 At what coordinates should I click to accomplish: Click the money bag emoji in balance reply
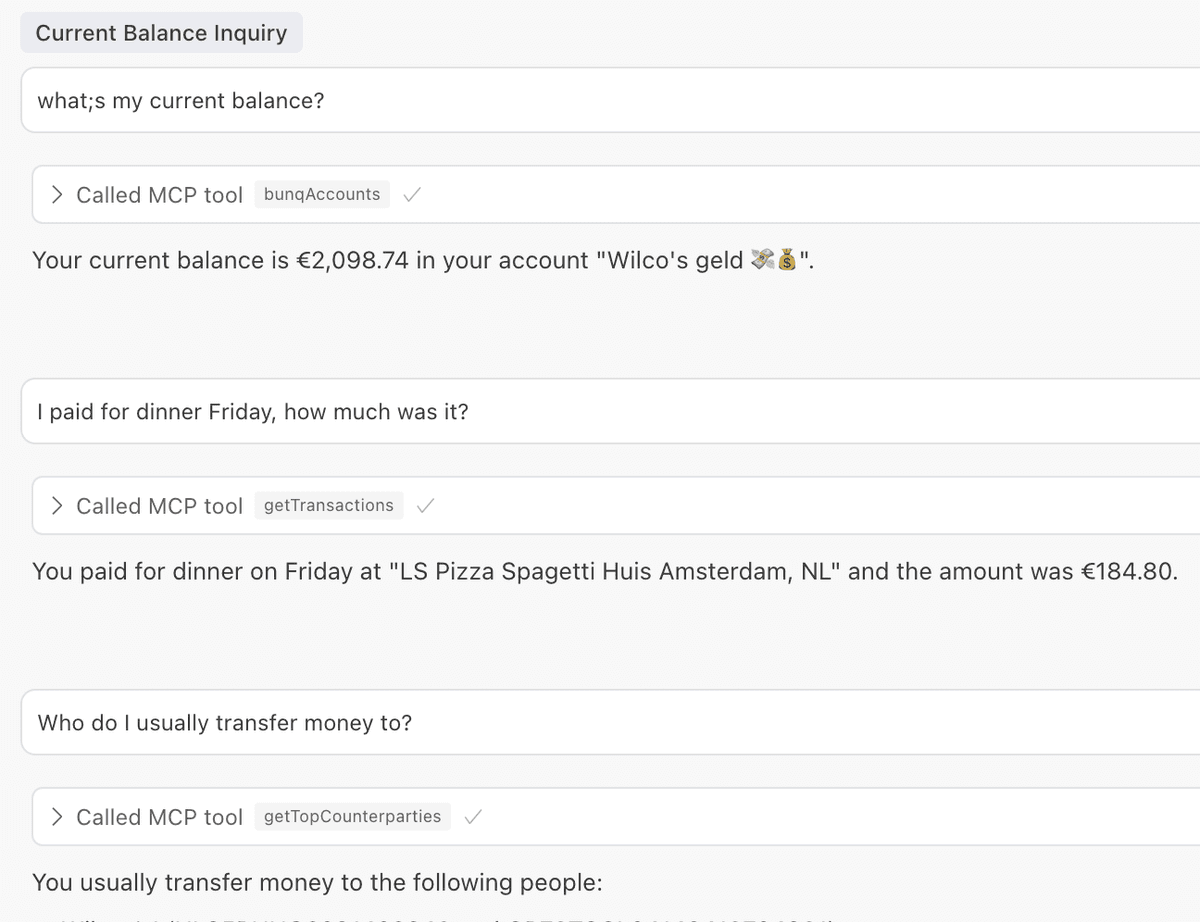coord(786,260)
